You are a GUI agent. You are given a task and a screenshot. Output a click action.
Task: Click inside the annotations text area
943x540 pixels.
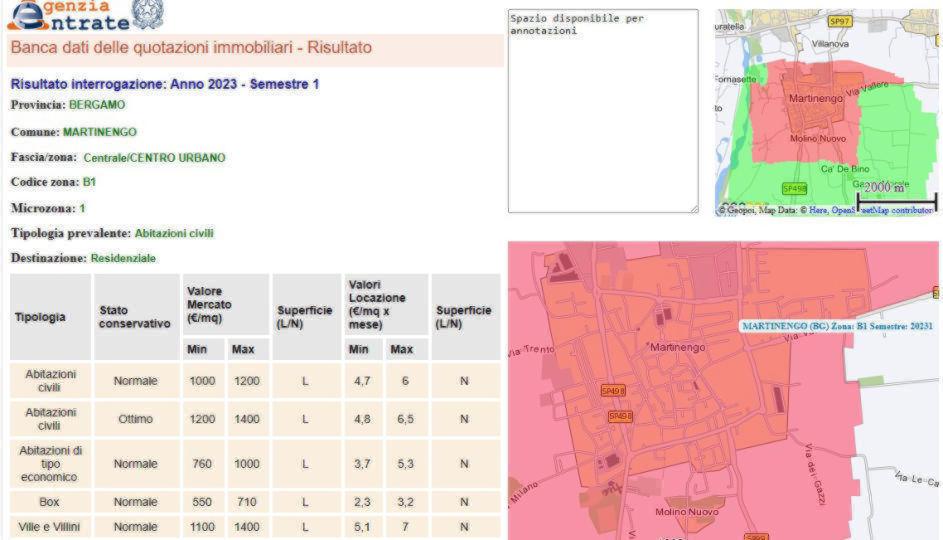pyautogui.click(x=603, y=111)
